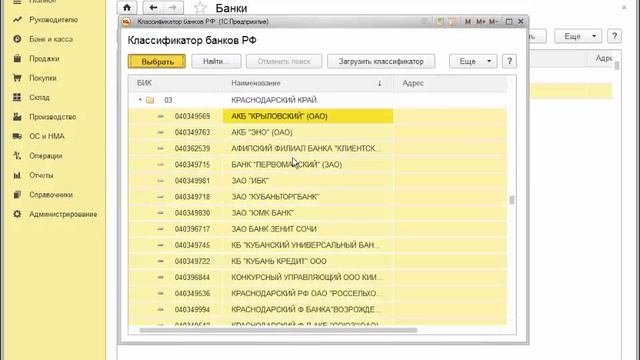Sort by Наименование column arrow

click(379, 83)
